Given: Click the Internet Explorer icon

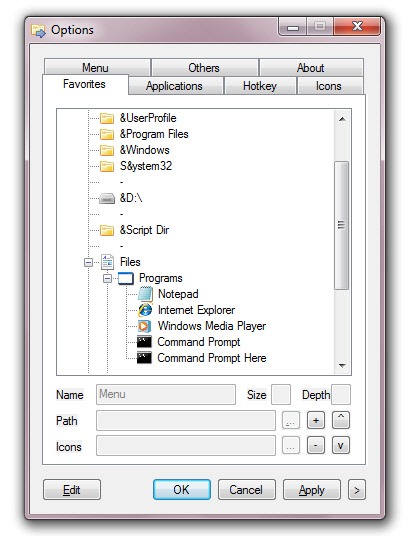Looking at the screenshot, I should (145, 310).
